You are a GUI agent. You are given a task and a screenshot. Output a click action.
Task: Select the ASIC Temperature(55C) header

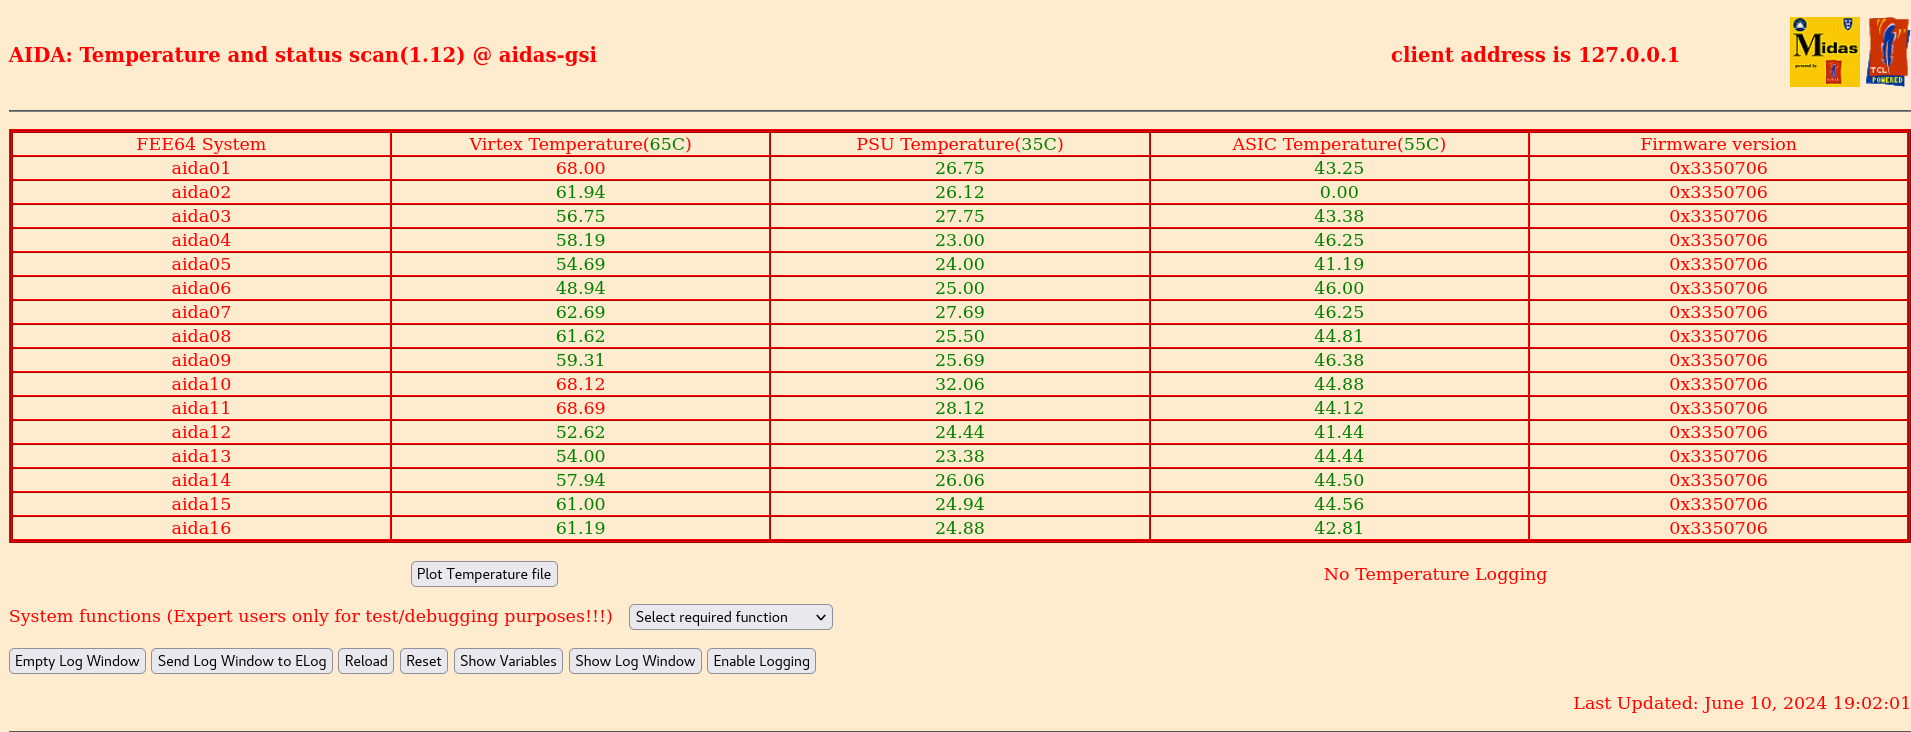pyautogui.click(x=1339, y=144)
